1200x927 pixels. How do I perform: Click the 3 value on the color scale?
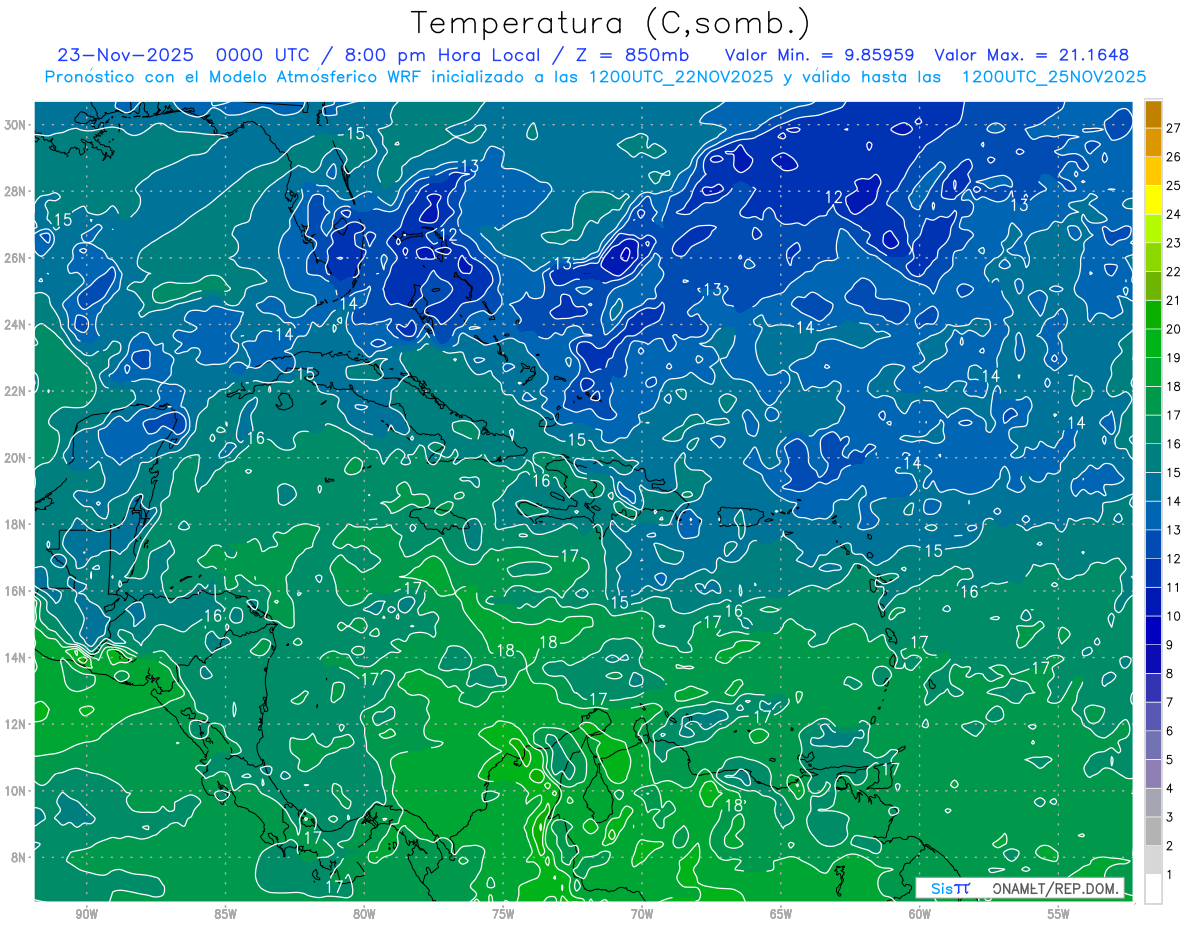tap(1170, 817)
